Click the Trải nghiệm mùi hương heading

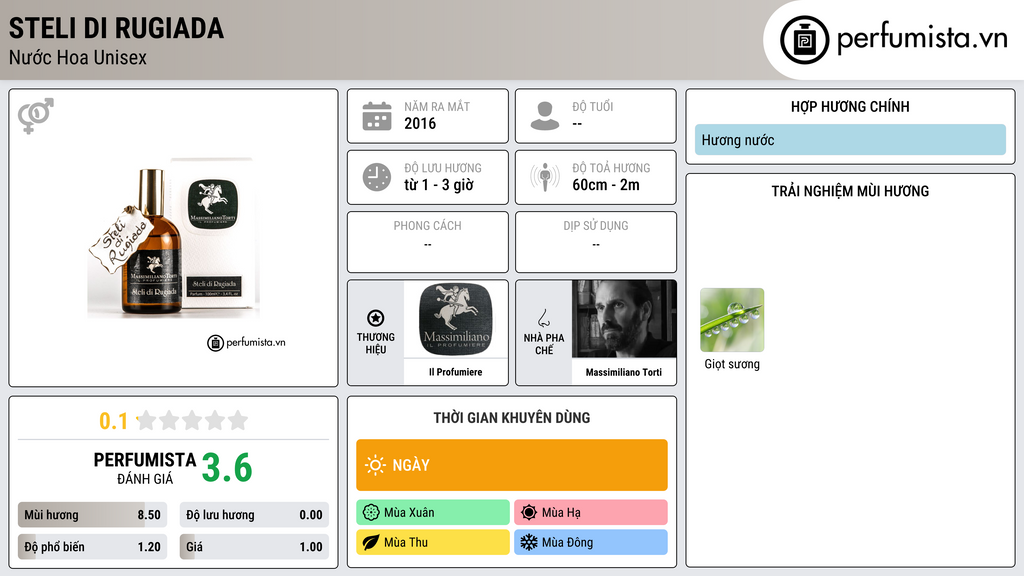click(x=850, y=191)
